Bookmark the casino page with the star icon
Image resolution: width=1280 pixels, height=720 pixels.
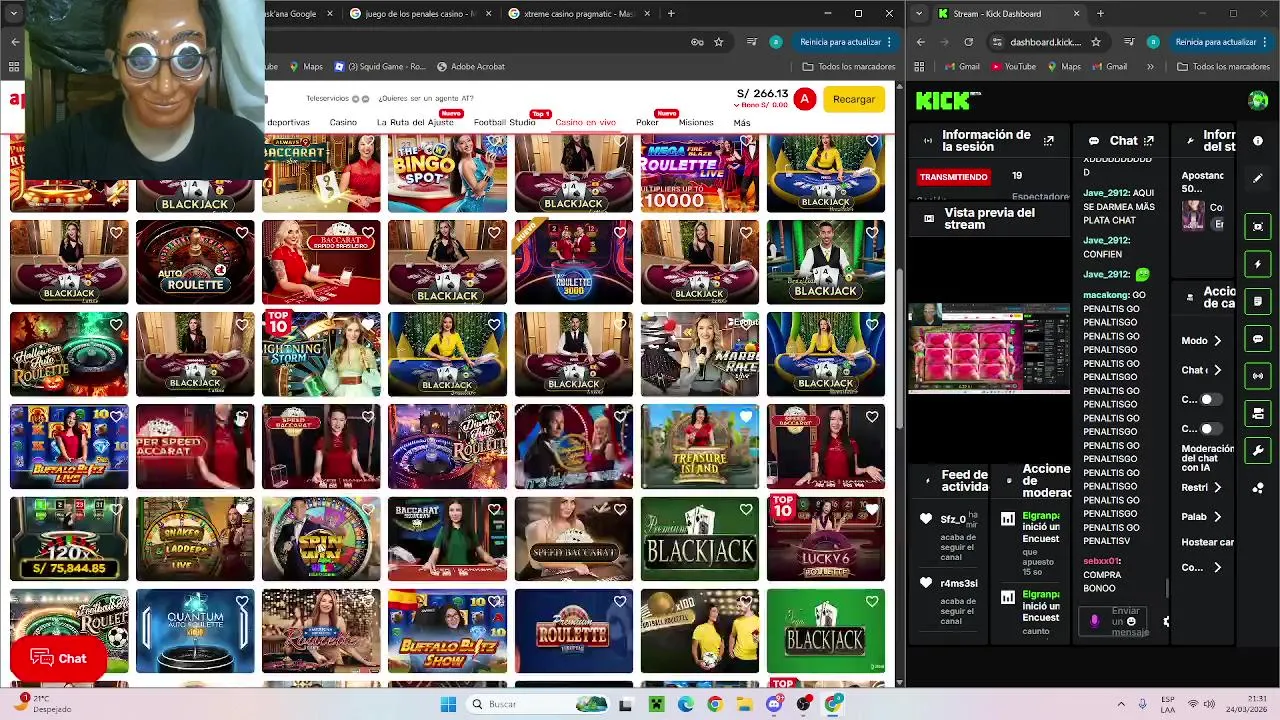[718, 42]
